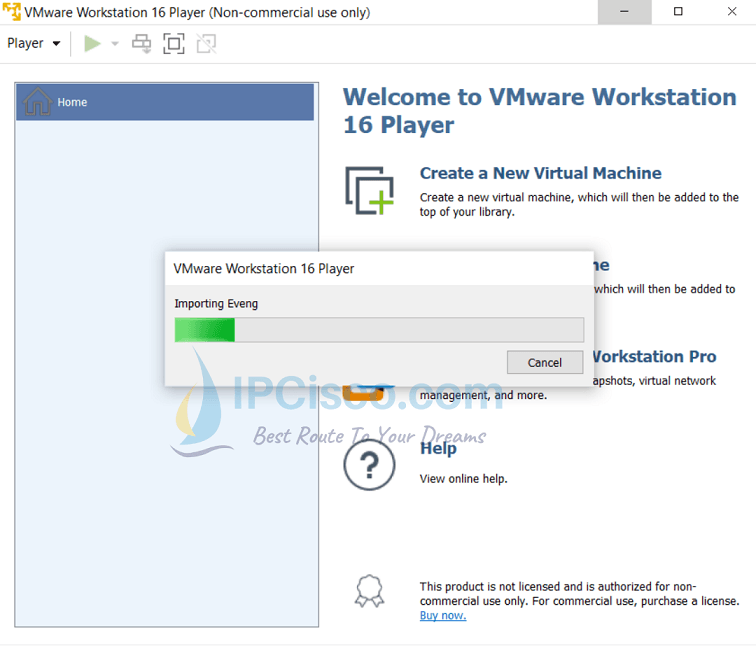This screenshot has width=756, height=646.
Task: Click the Buy now link
Action: (x=443, y=616)
